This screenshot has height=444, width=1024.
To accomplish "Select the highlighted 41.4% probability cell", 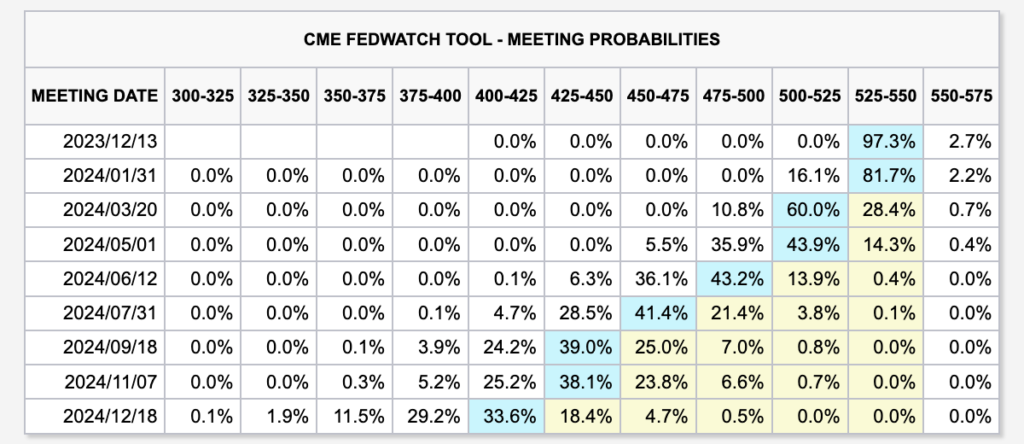I will click(658, 314).
